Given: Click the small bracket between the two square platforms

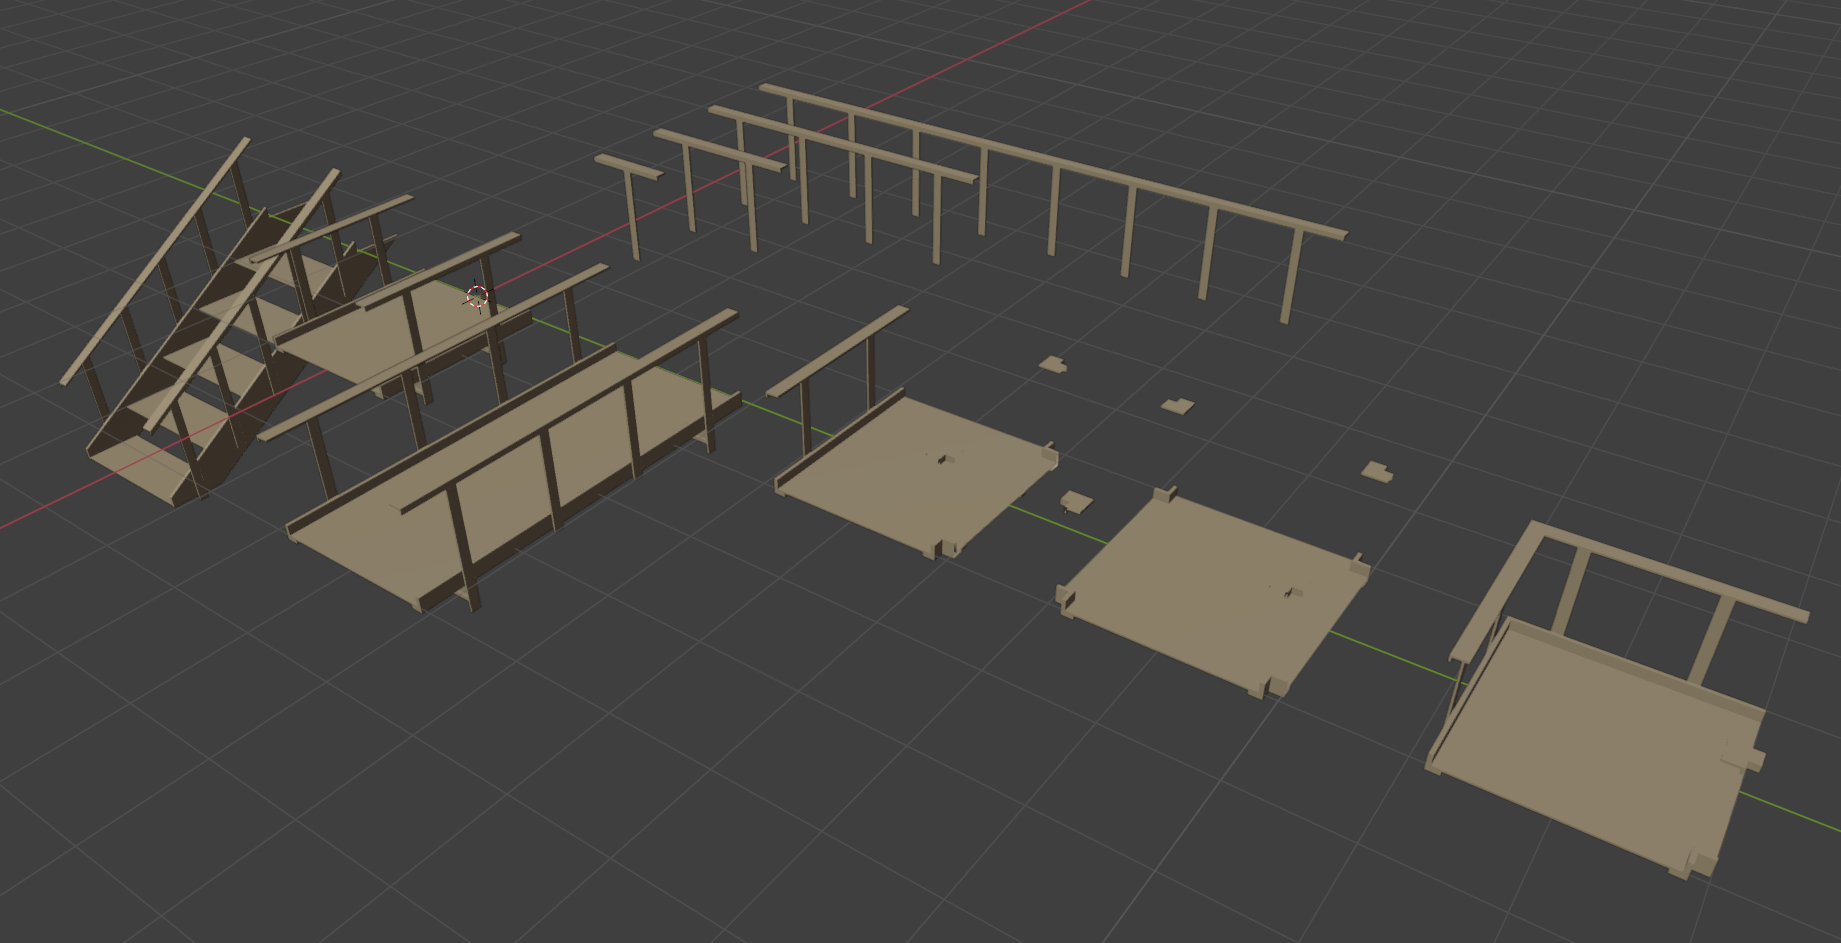Looking at the screenshot, I should (x=1076, y=501).
